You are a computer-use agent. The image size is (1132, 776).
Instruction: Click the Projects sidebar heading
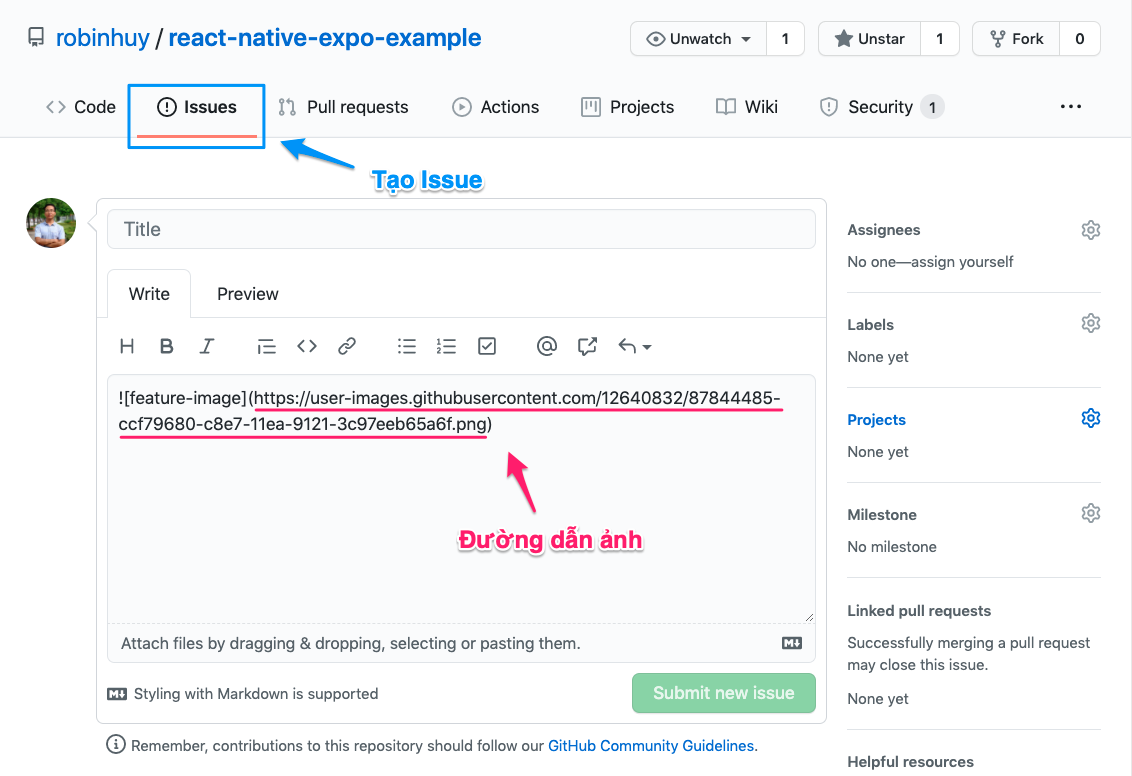[876, 419]
